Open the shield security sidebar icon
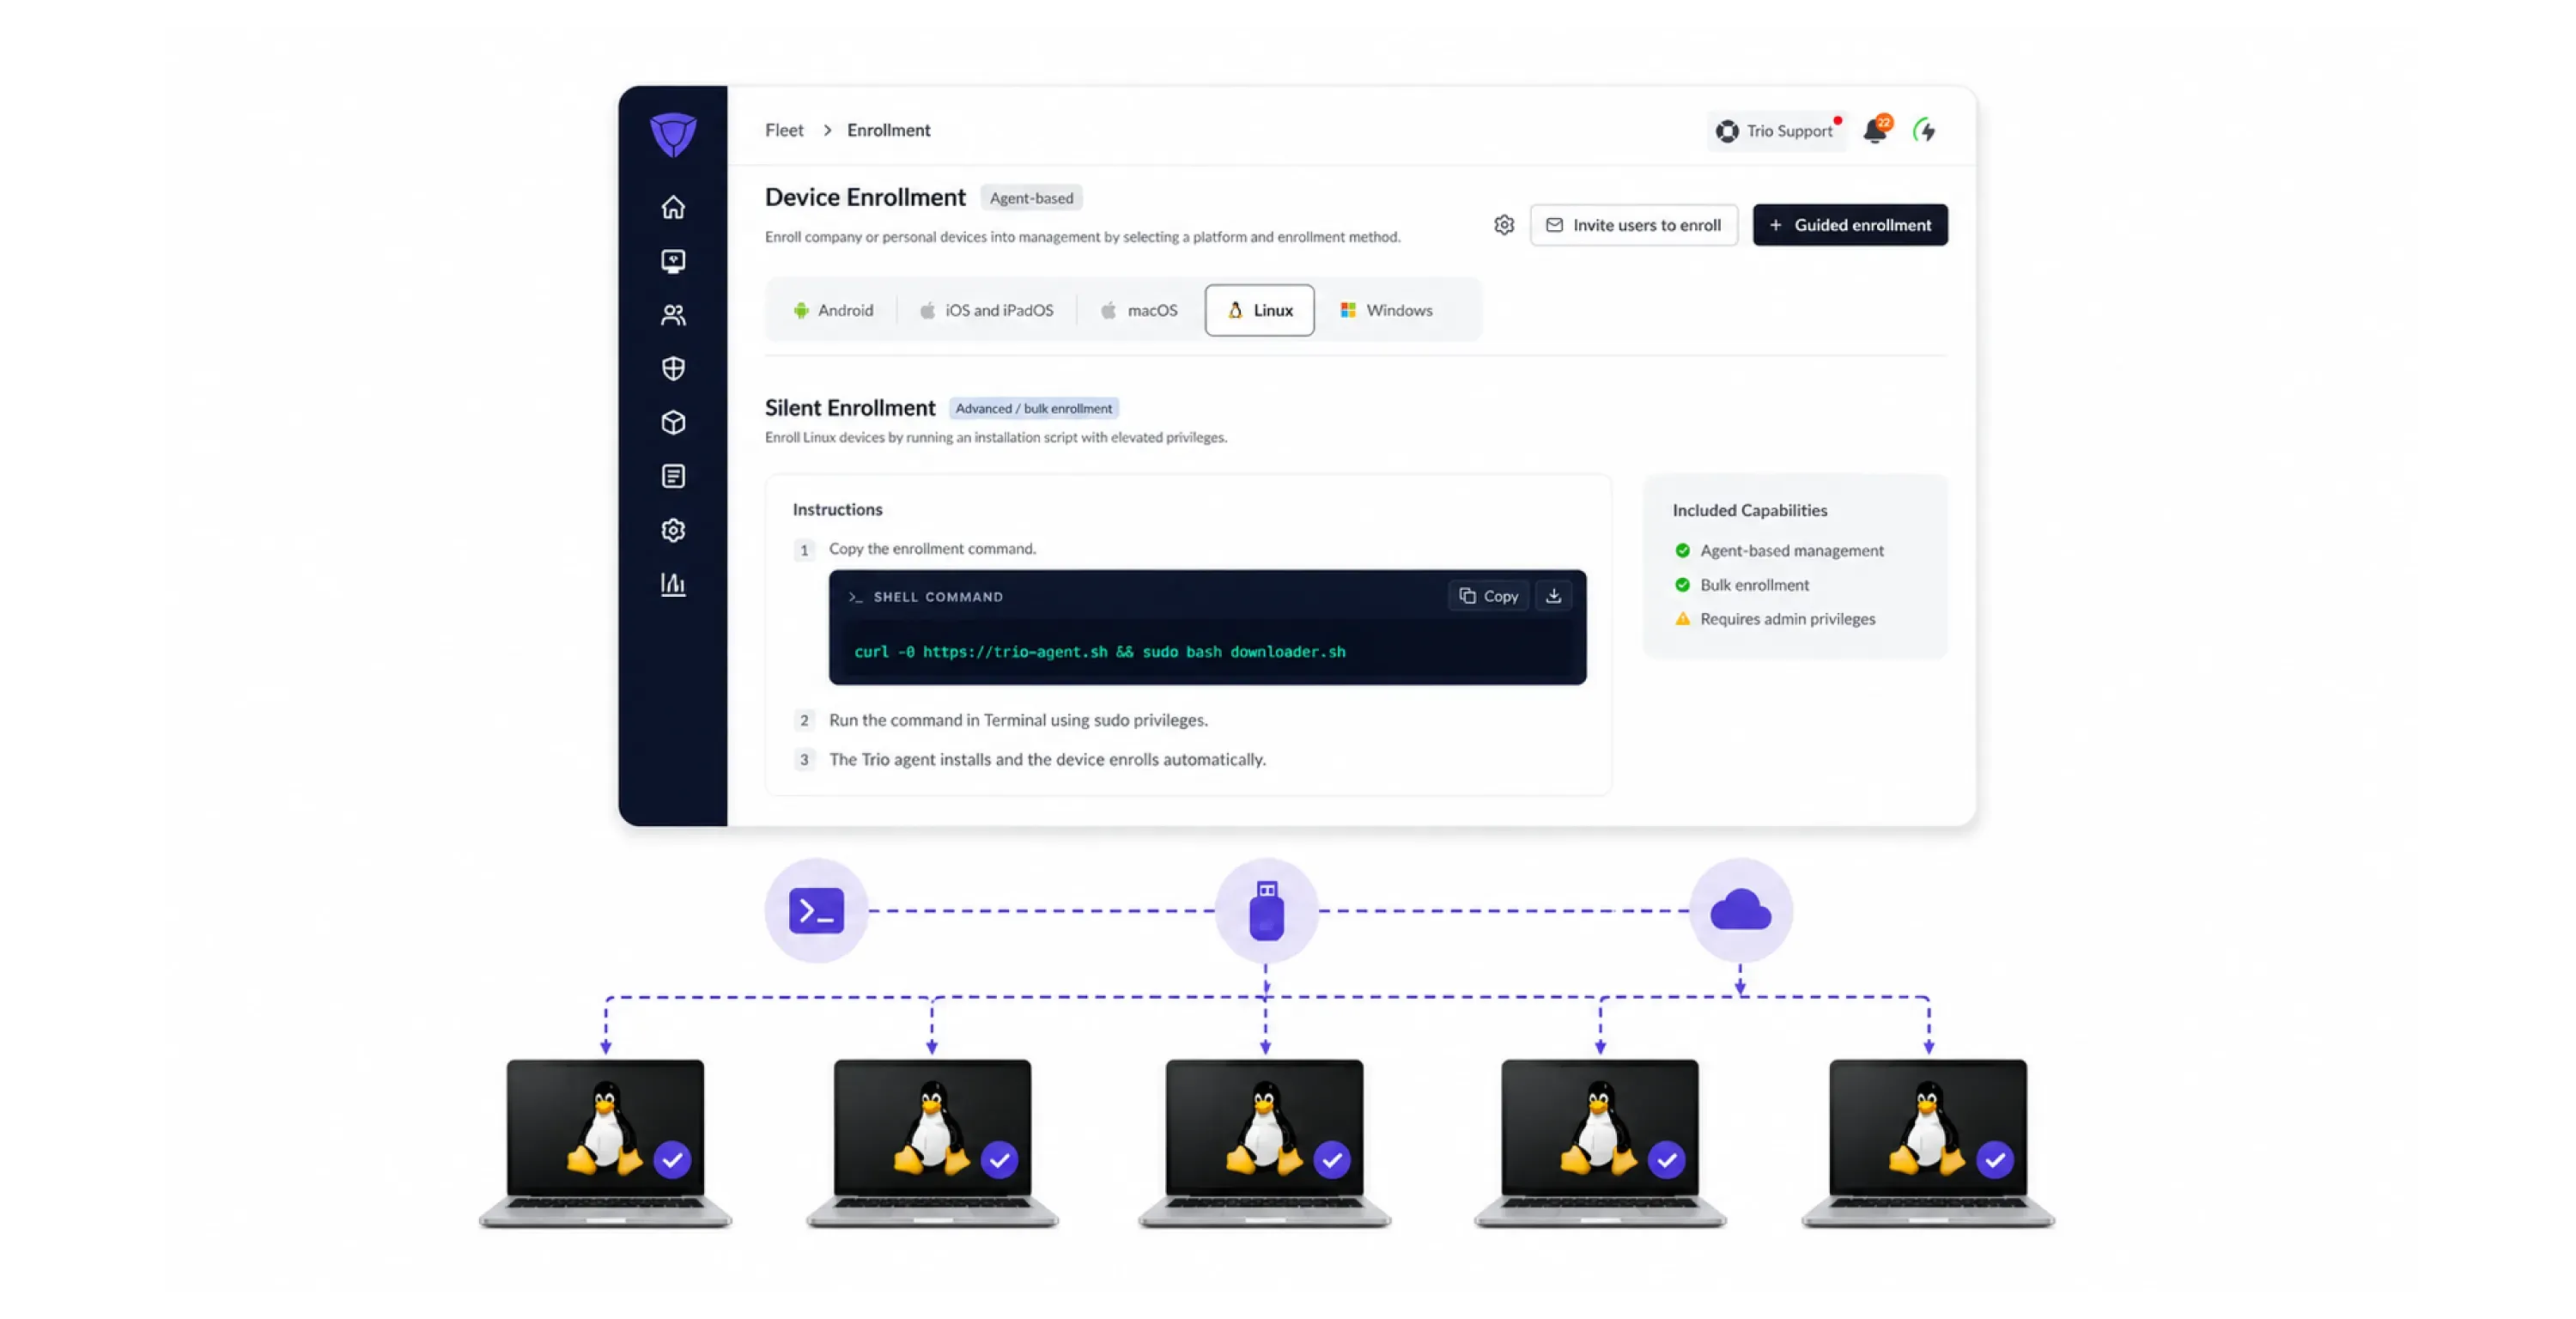2576x1319 pixels. tap(673, 369)
